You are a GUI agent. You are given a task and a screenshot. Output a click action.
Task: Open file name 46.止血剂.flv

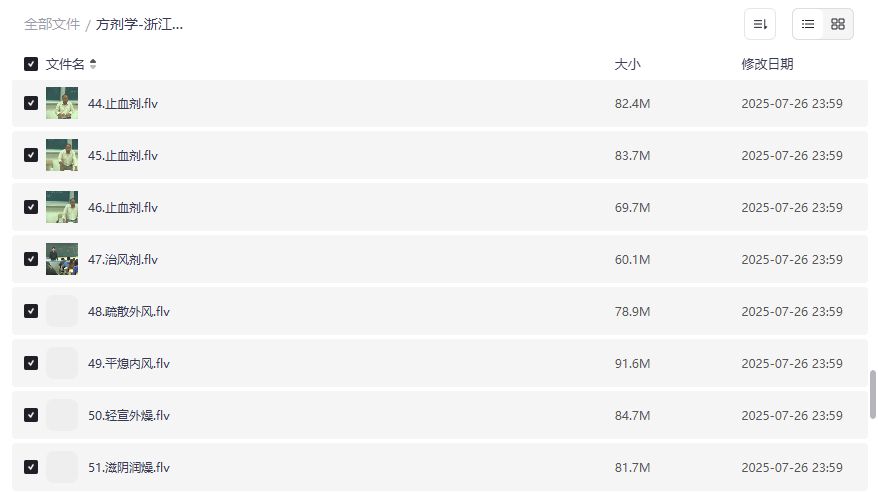(x=122, y=207)
